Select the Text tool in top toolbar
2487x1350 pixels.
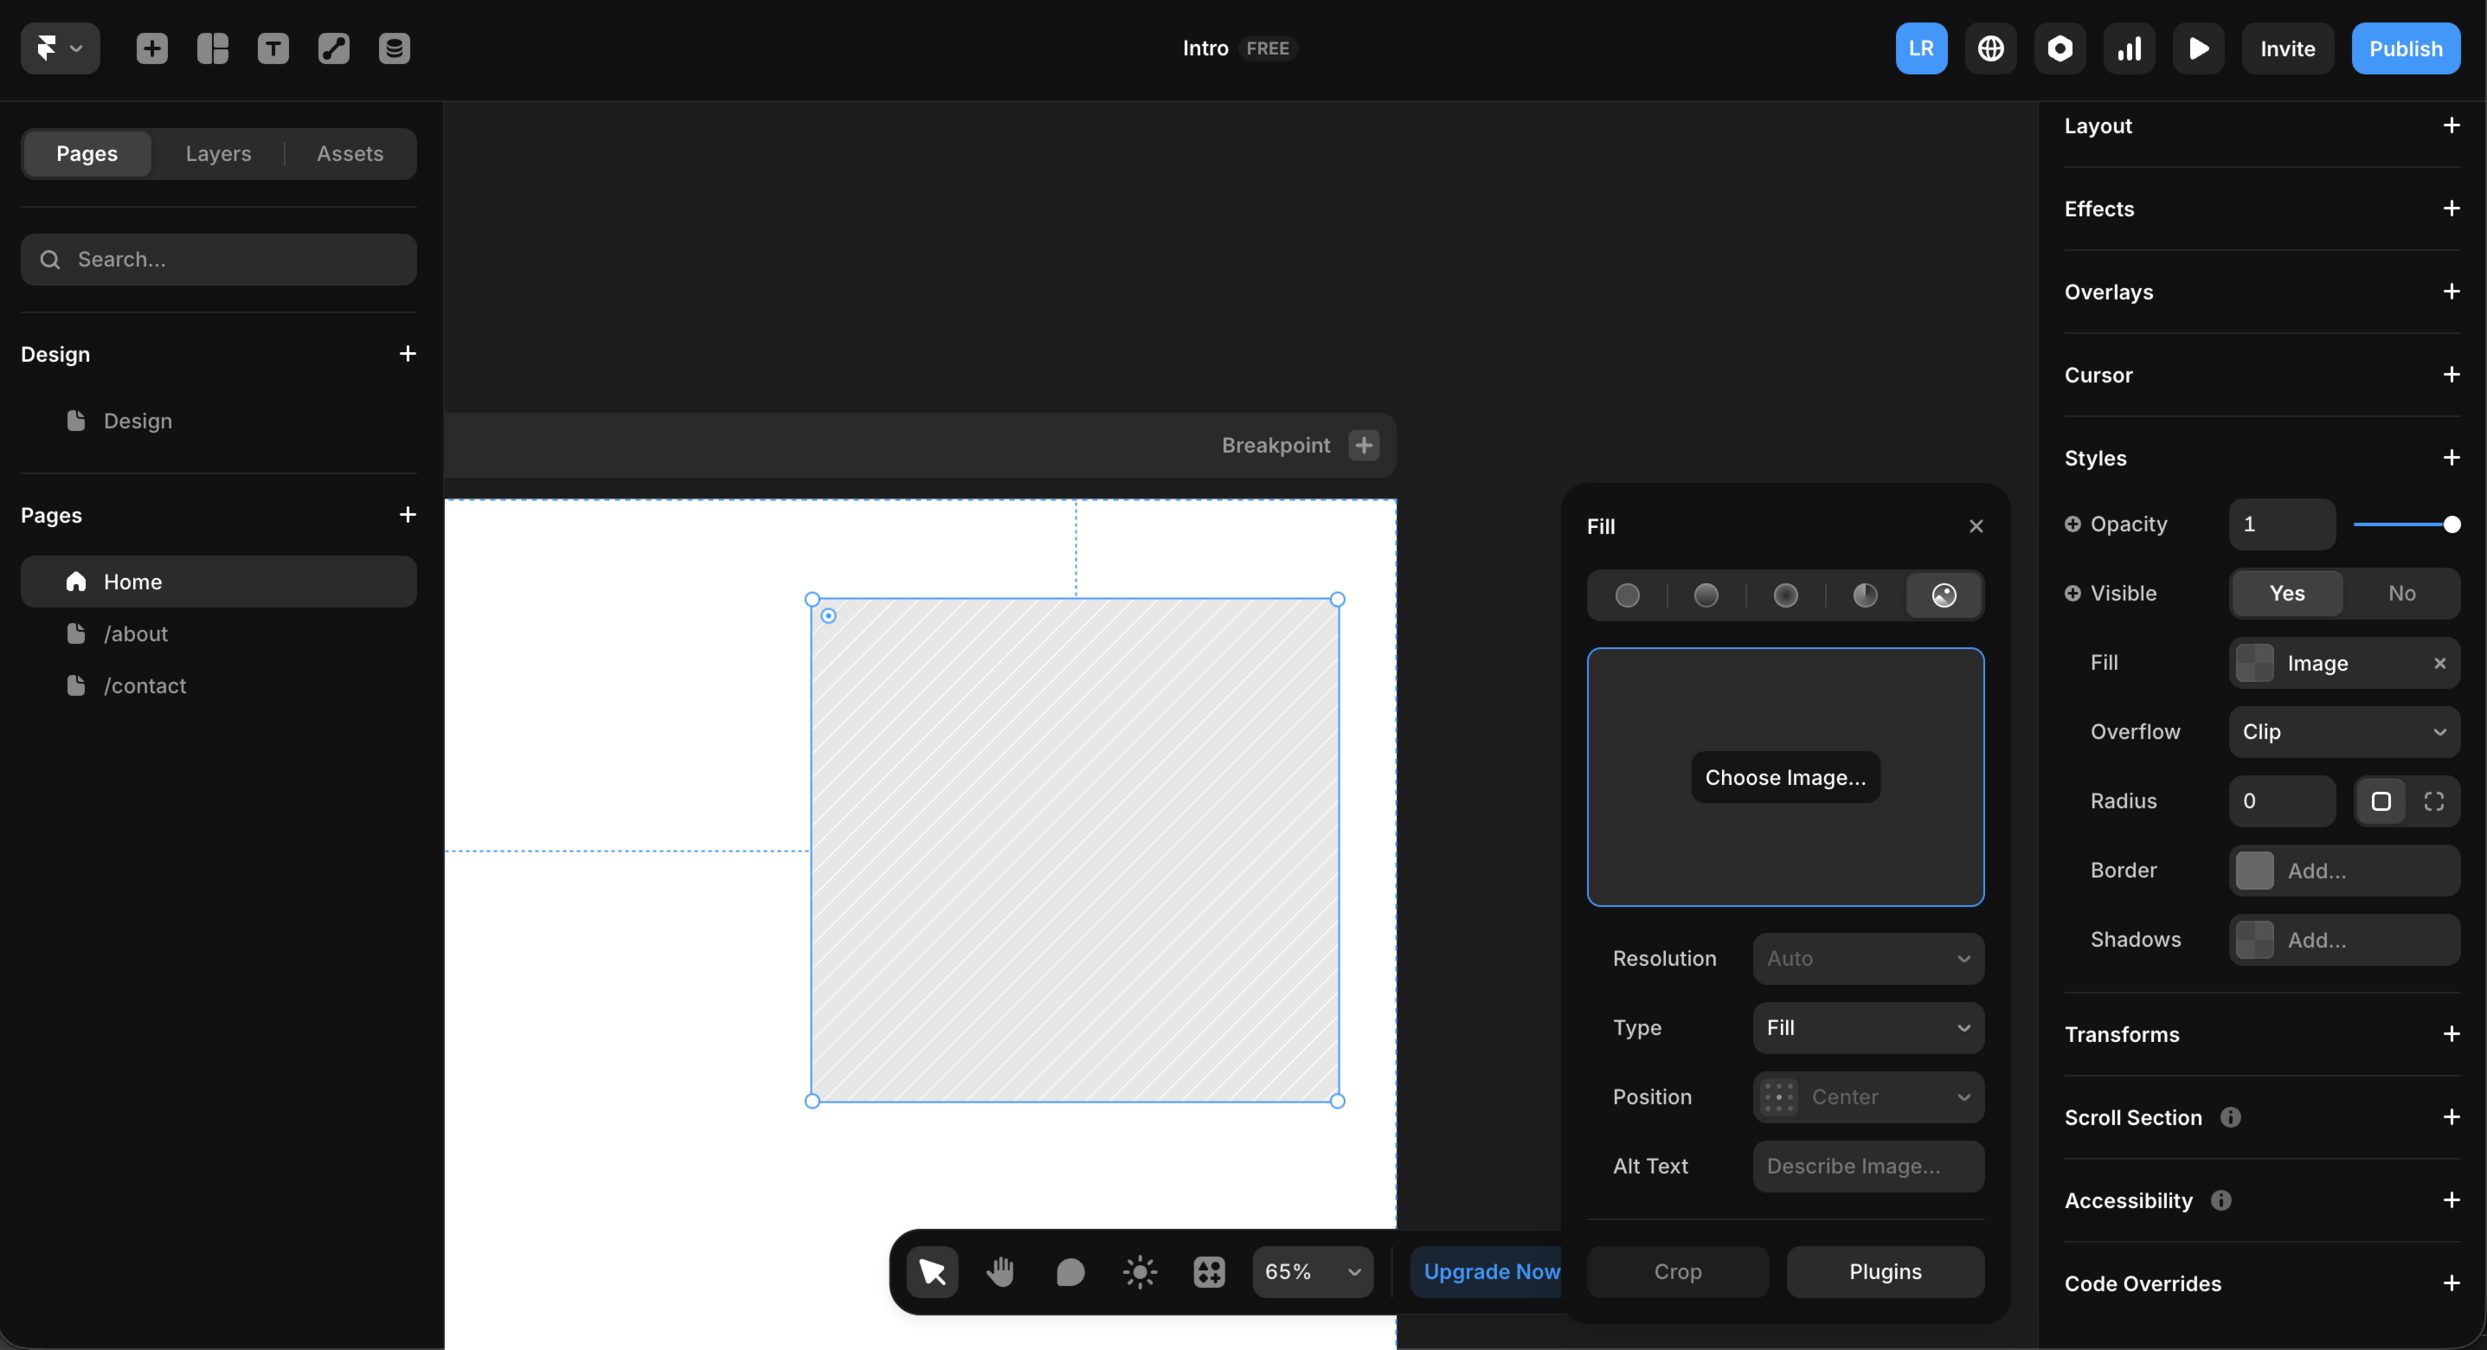273,48
